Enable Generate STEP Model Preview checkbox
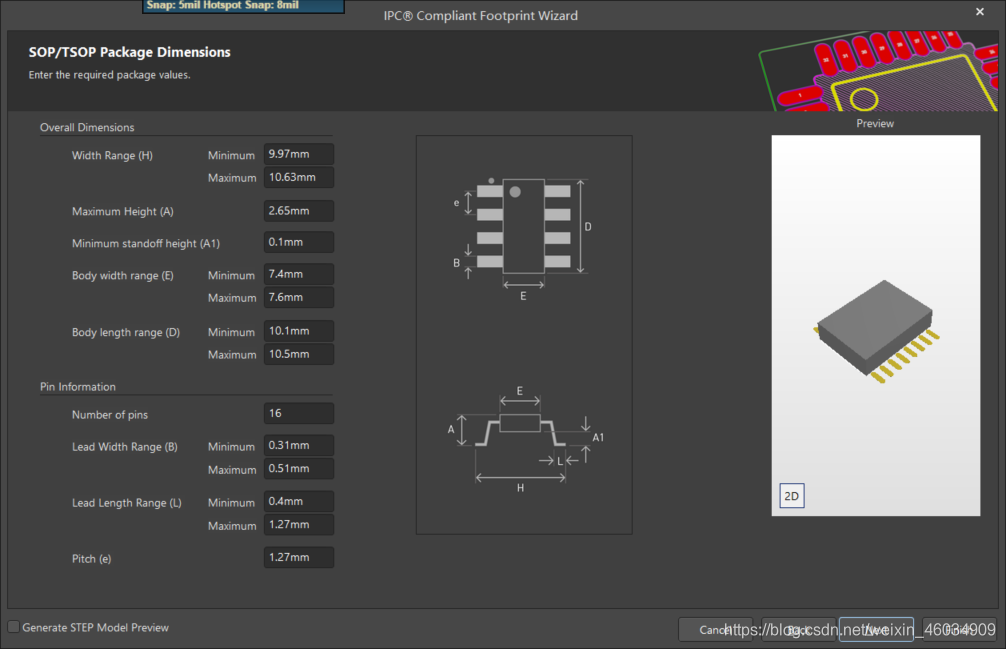Viewport: 1006px width, 649px height. click(14, 627)
